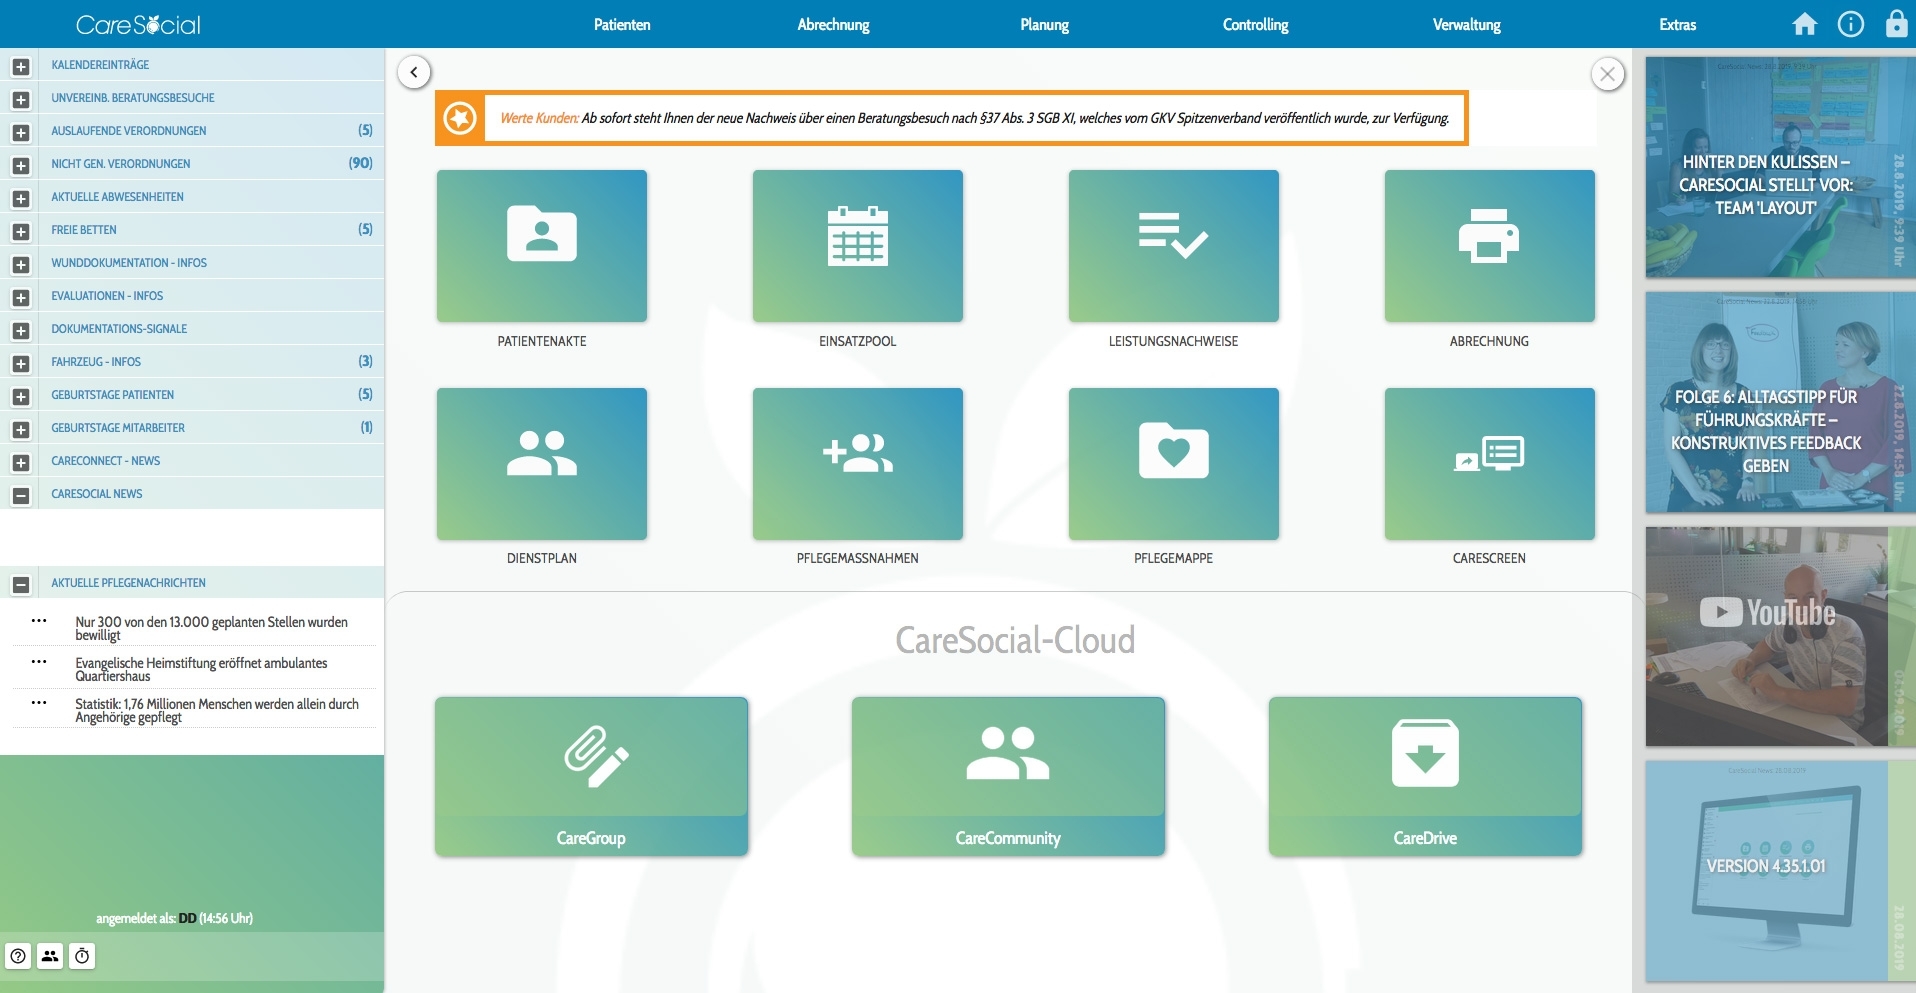The height and width of the screenshot is (993, 1916).
Task: Expand Freie Betten section
Action: (x=20, y=232)
